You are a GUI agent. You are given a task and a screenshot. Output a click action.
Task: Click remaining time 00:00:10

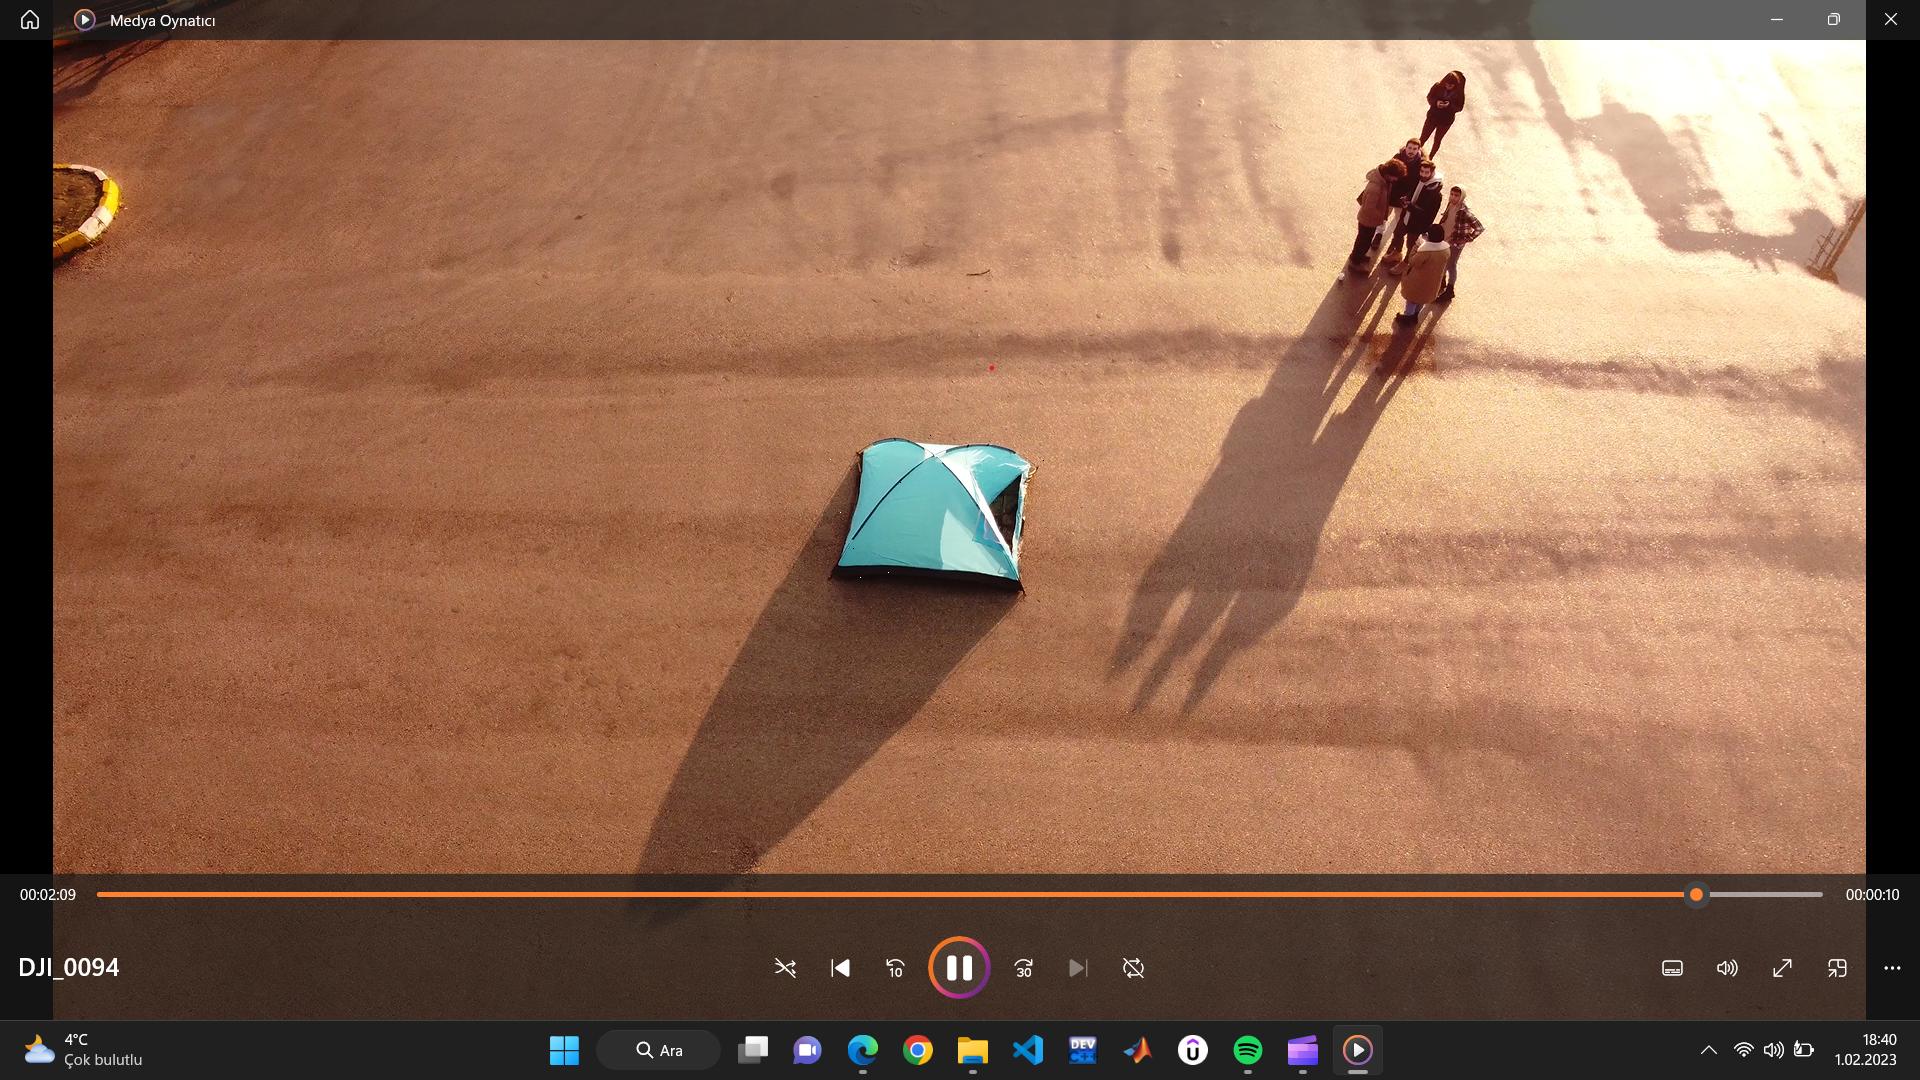coord(1872,895)
